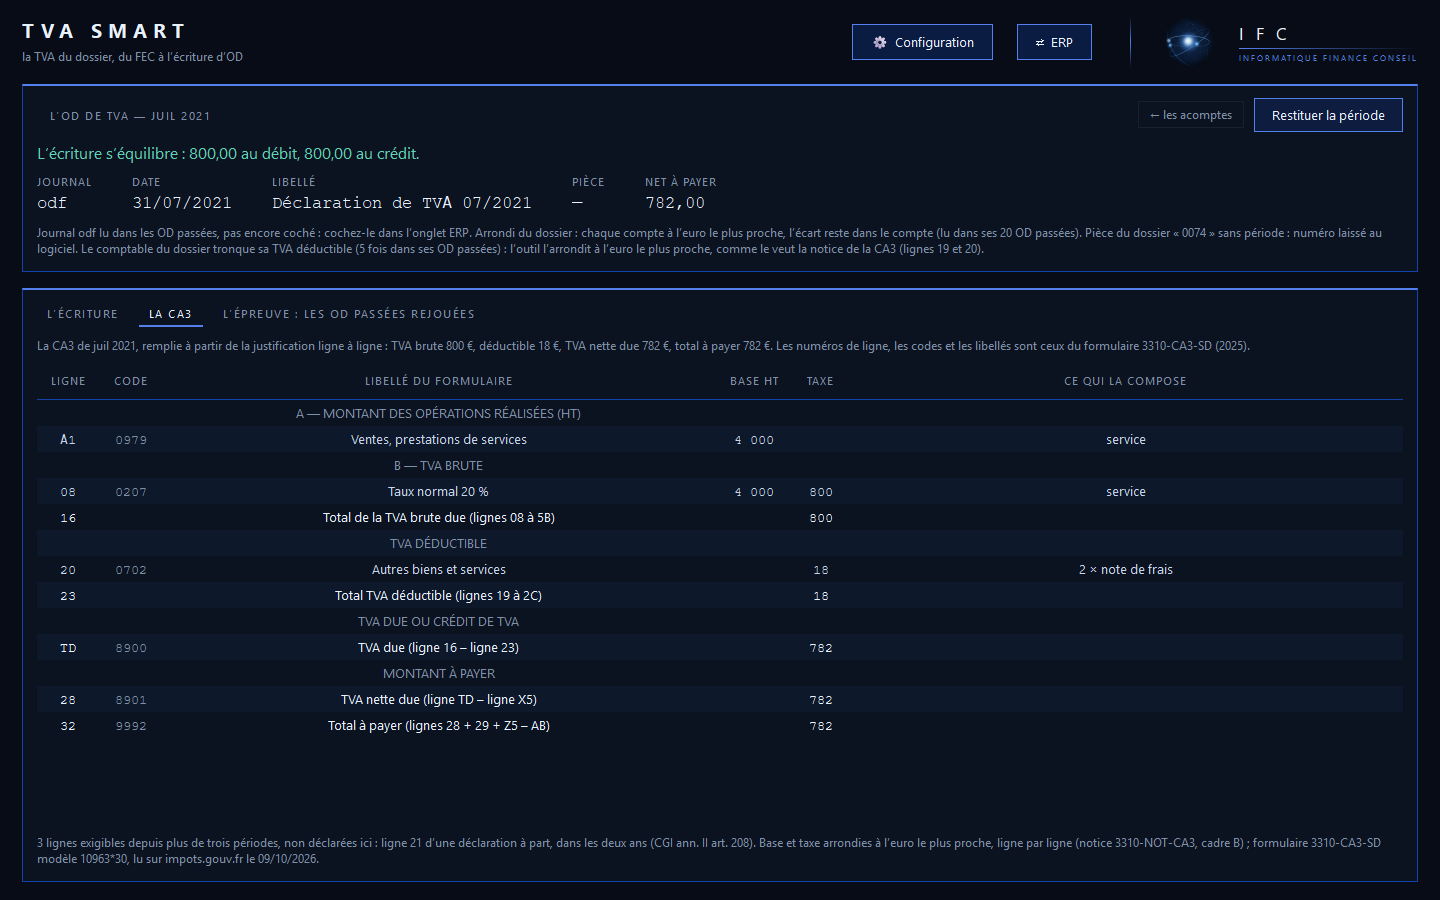This screenshot has height=900, width=1440.
Task: Select "TVA due (ligne 16 – ligne 23)"
Action: (x=439, y=648)
